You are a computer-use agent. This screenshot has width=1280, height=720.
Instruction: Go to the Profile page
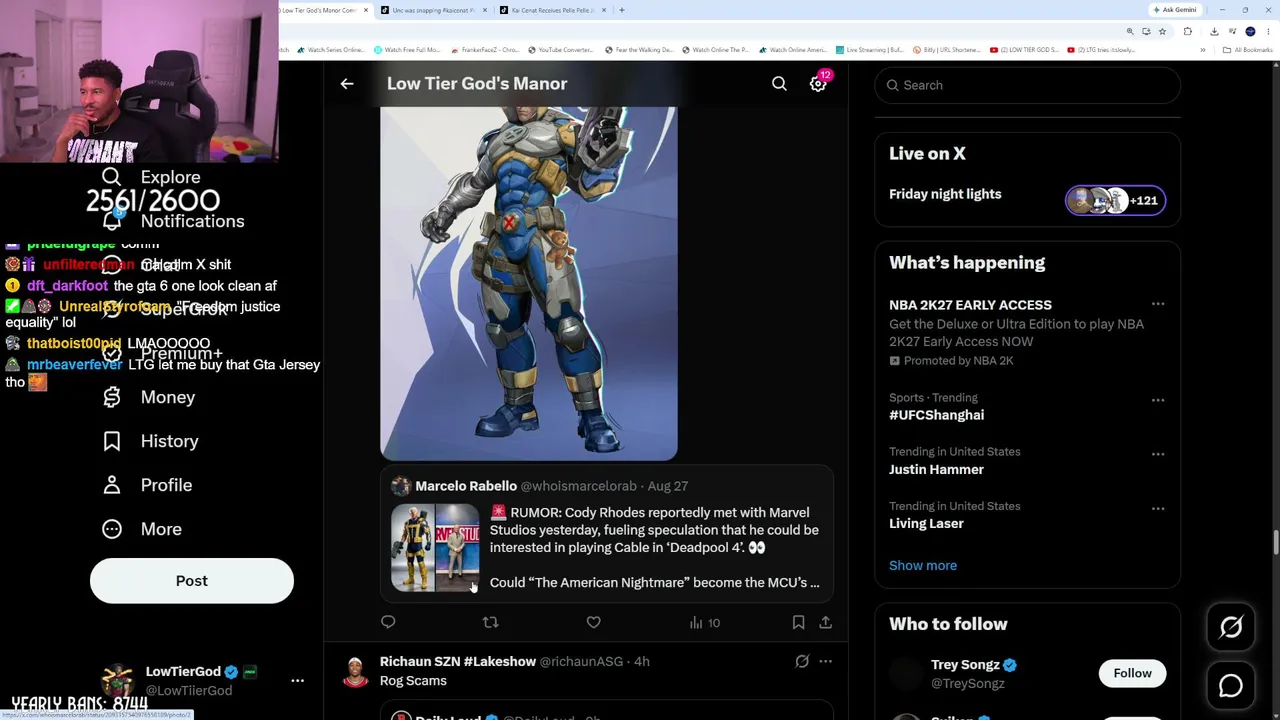[147, 485]
